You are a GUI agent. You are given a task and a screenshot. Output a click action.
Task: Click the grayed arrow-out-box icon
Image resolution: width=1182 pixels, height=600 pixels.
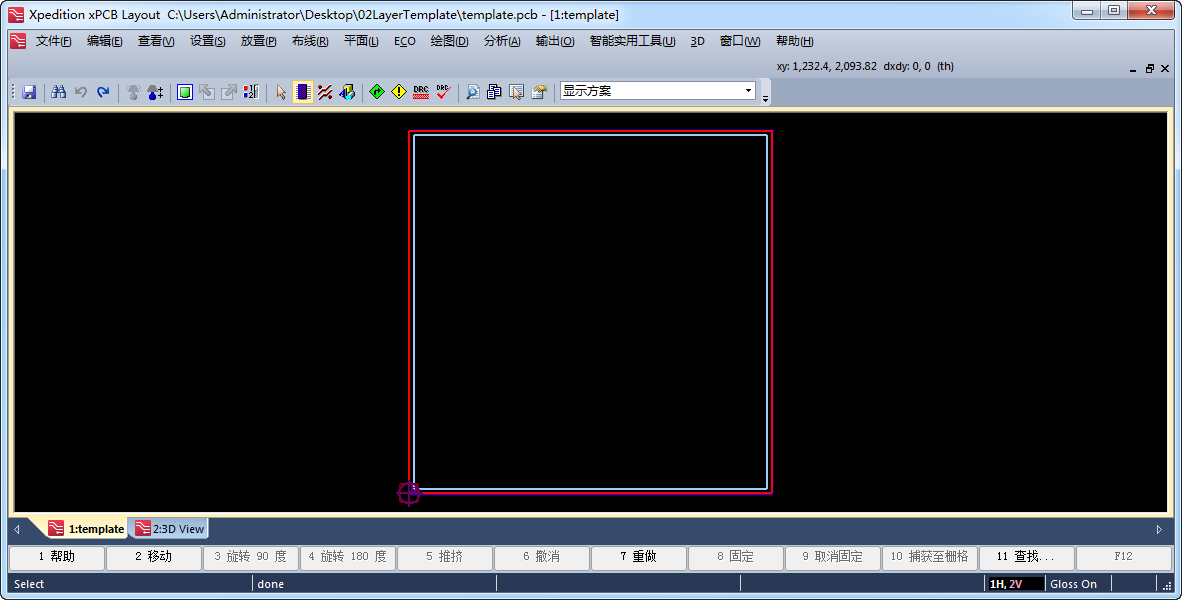pyautogui.click(x=229, y=92)
